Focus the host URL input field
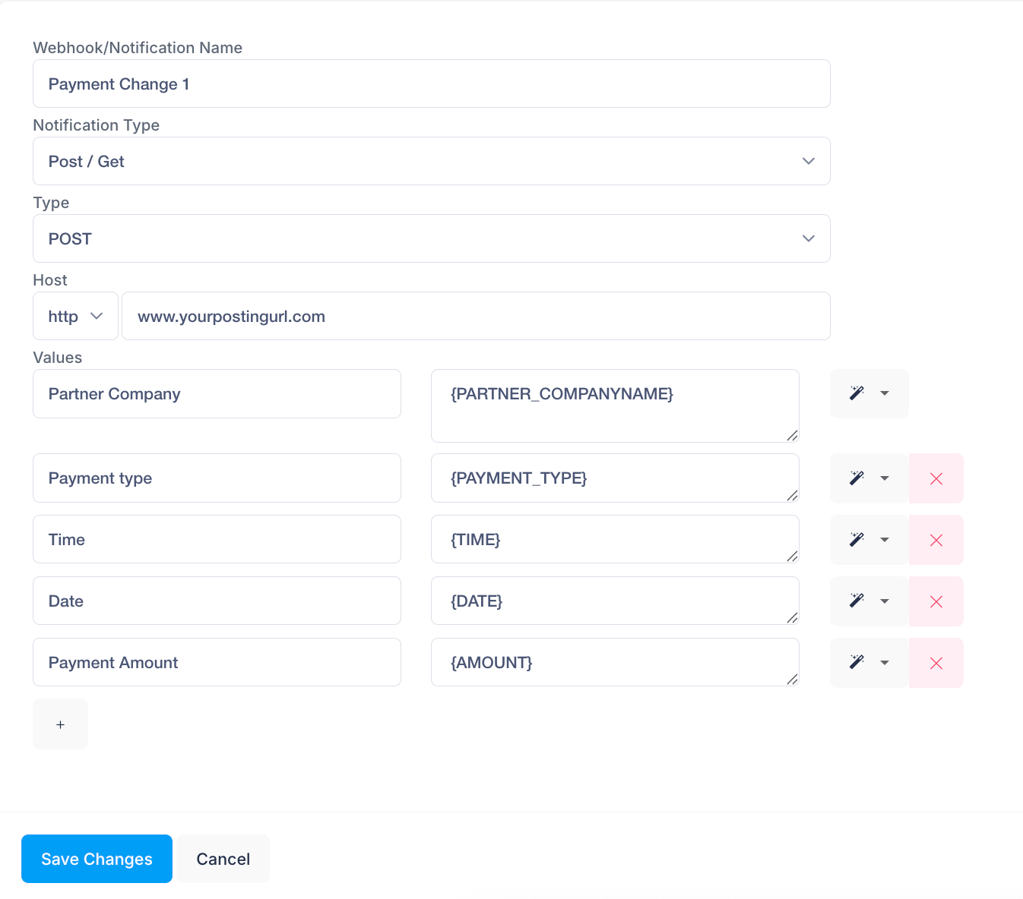Screen dimensions: 1023x899 pos(475,316)
